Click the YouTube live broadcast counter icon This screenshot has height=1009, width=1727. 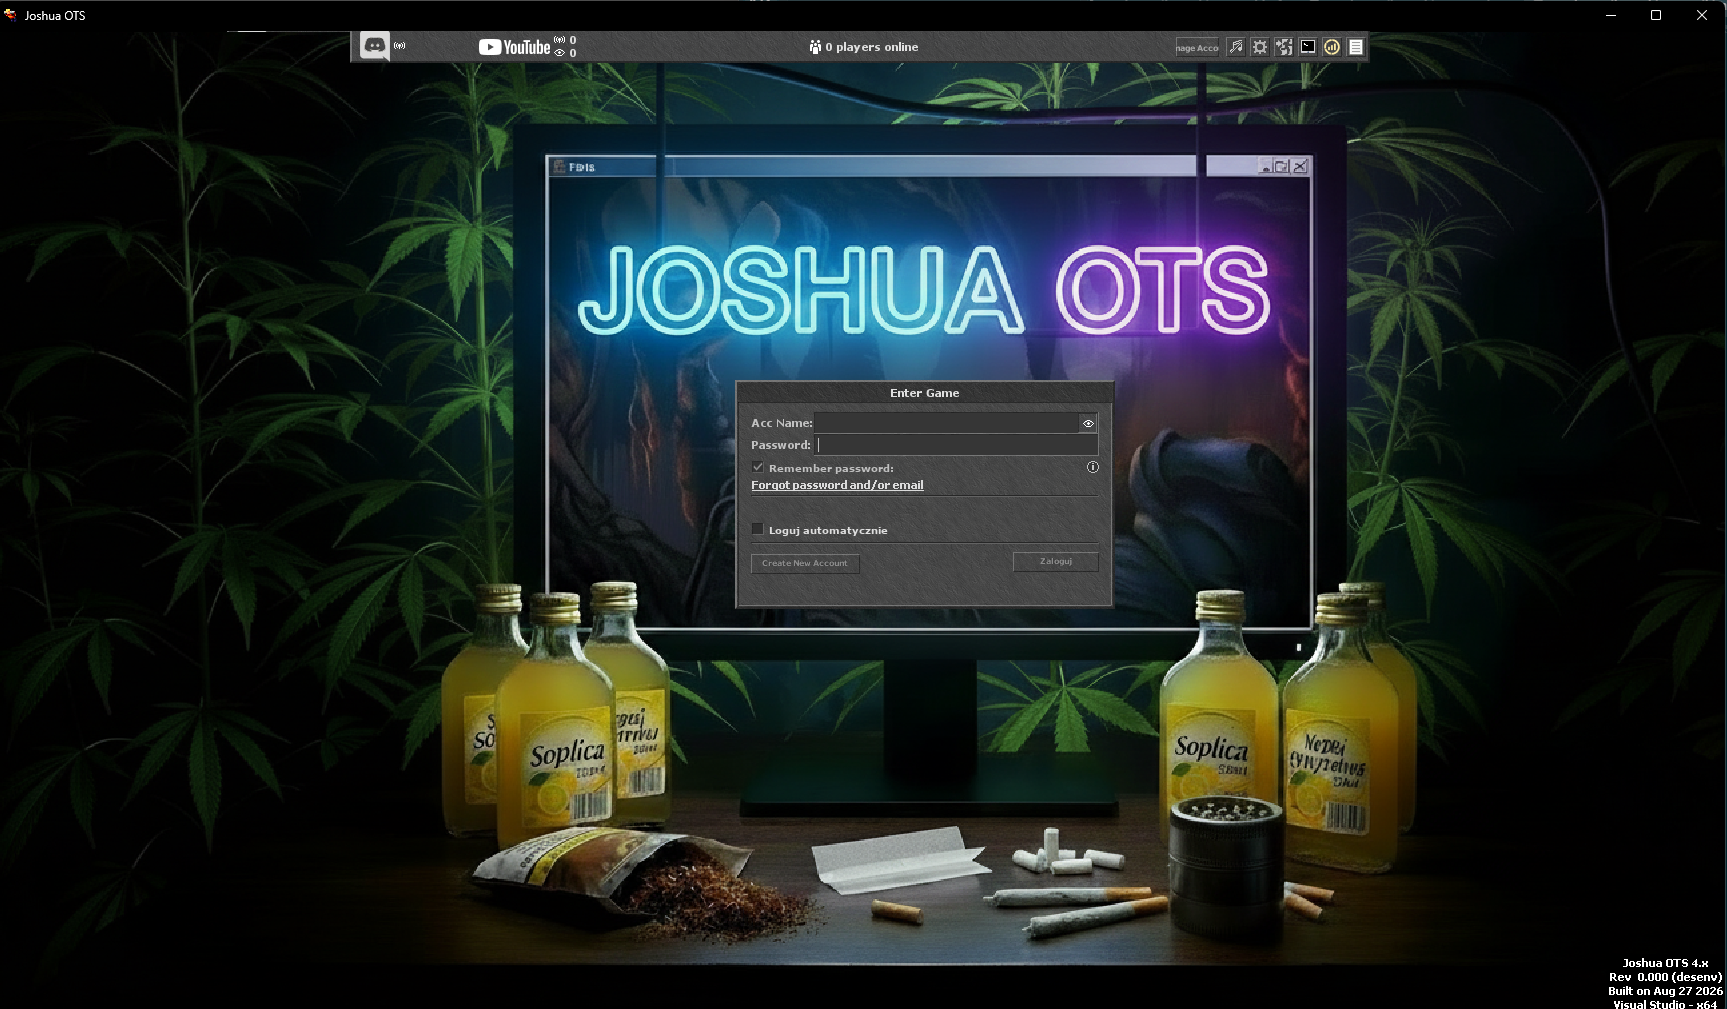[x=560, y=40]
